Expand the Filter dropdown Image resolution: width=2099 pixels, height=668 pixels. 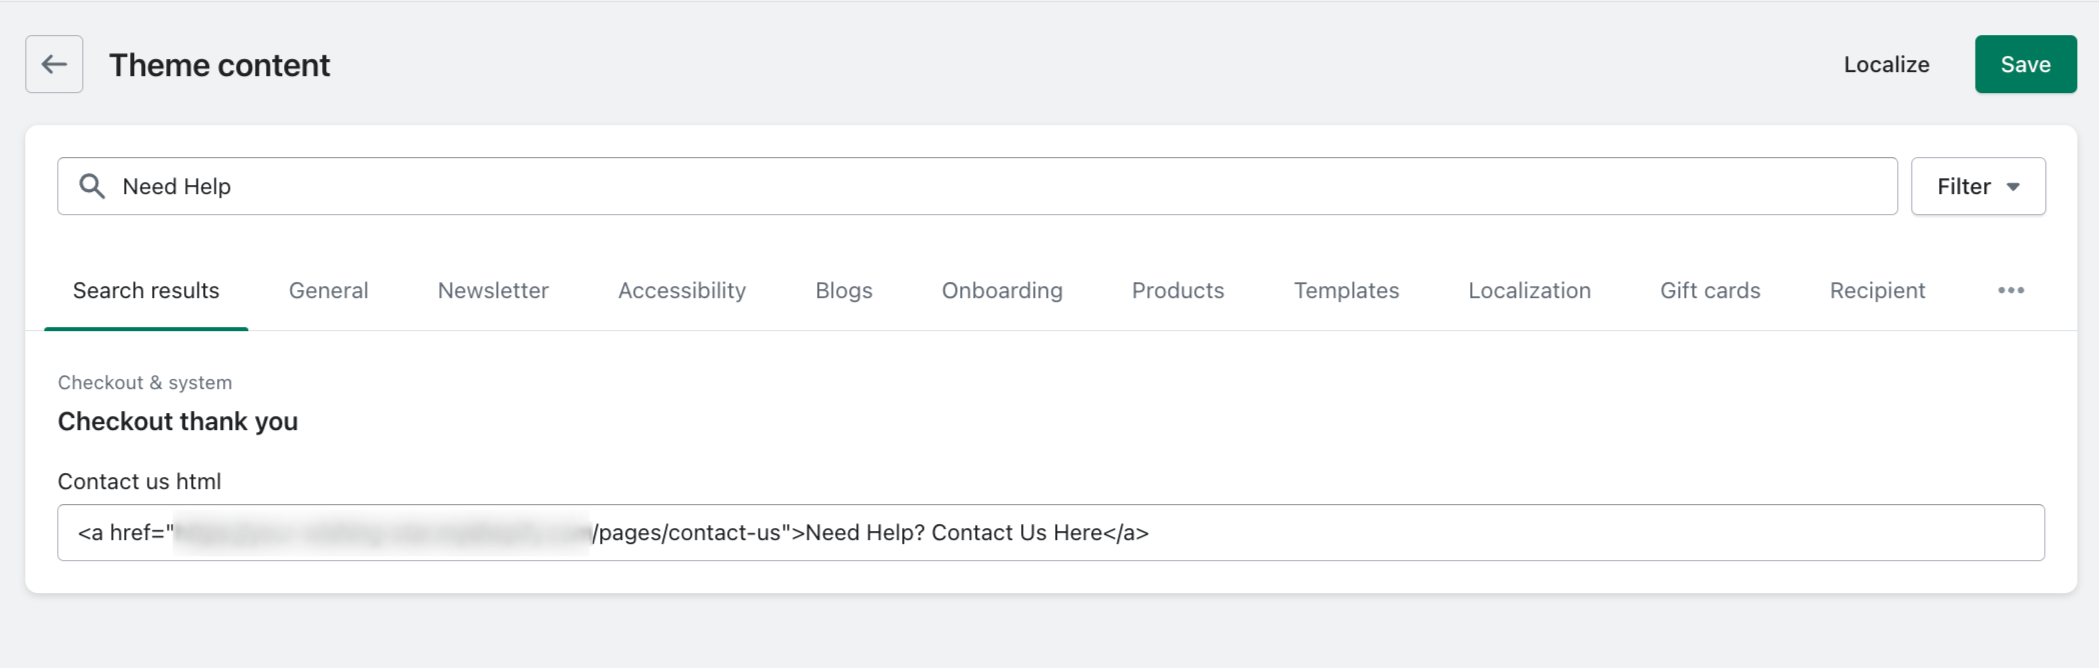(x=1977, y=186)
